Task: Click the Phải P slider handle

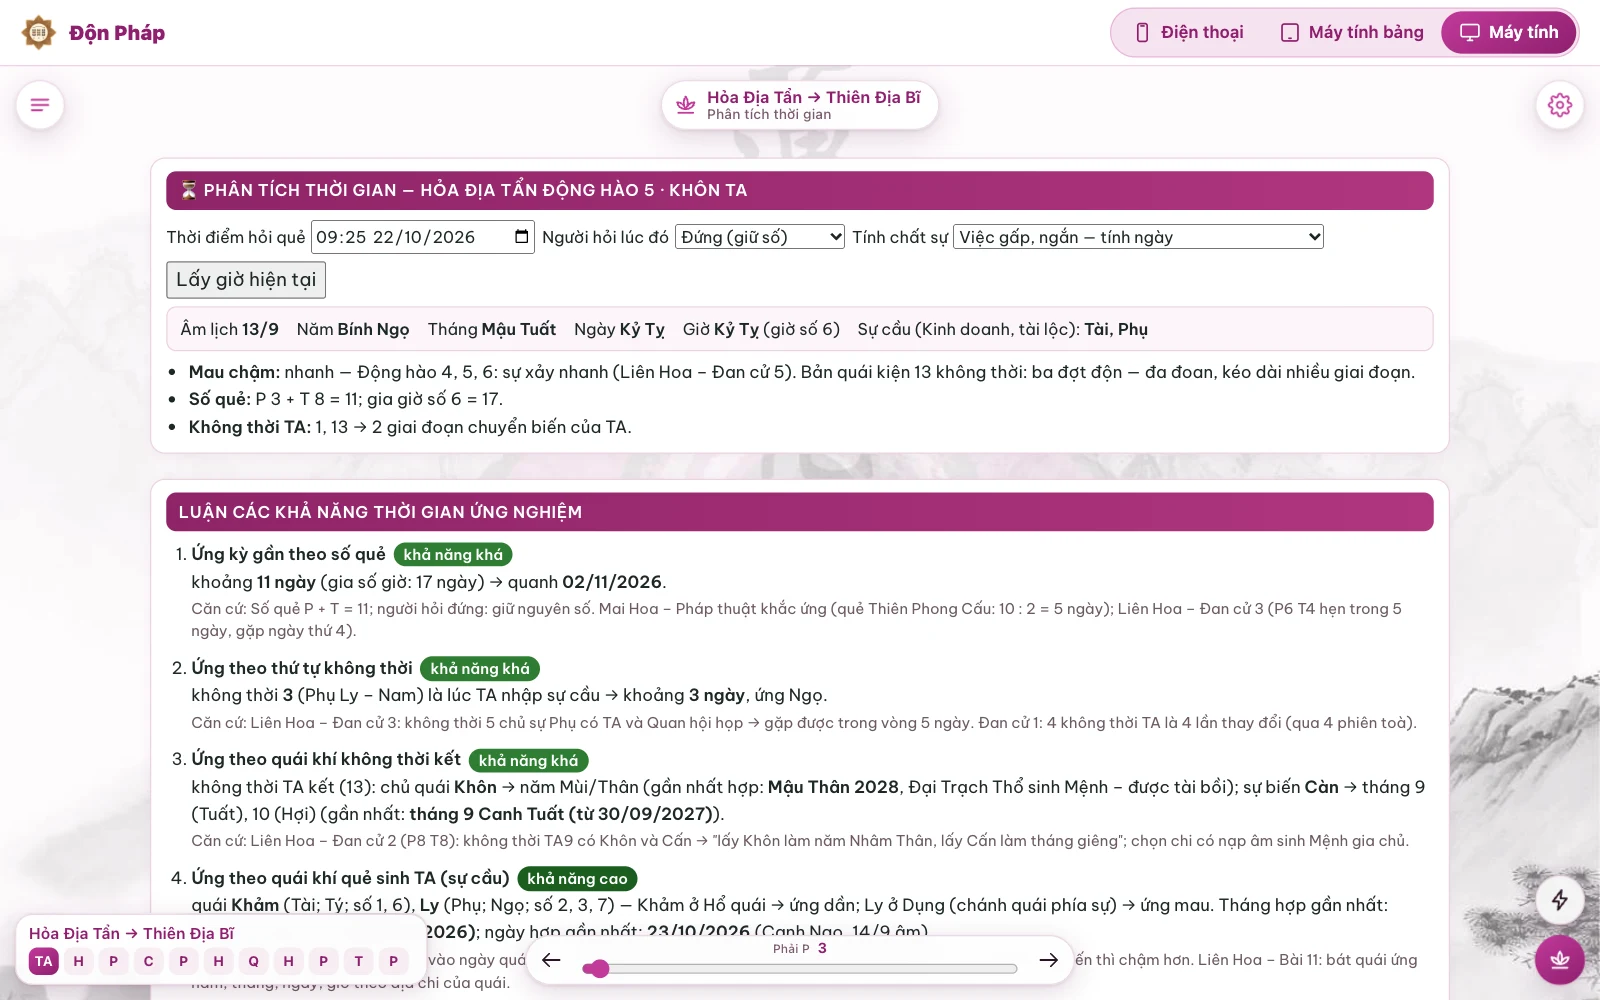Action: click(599, 968)
